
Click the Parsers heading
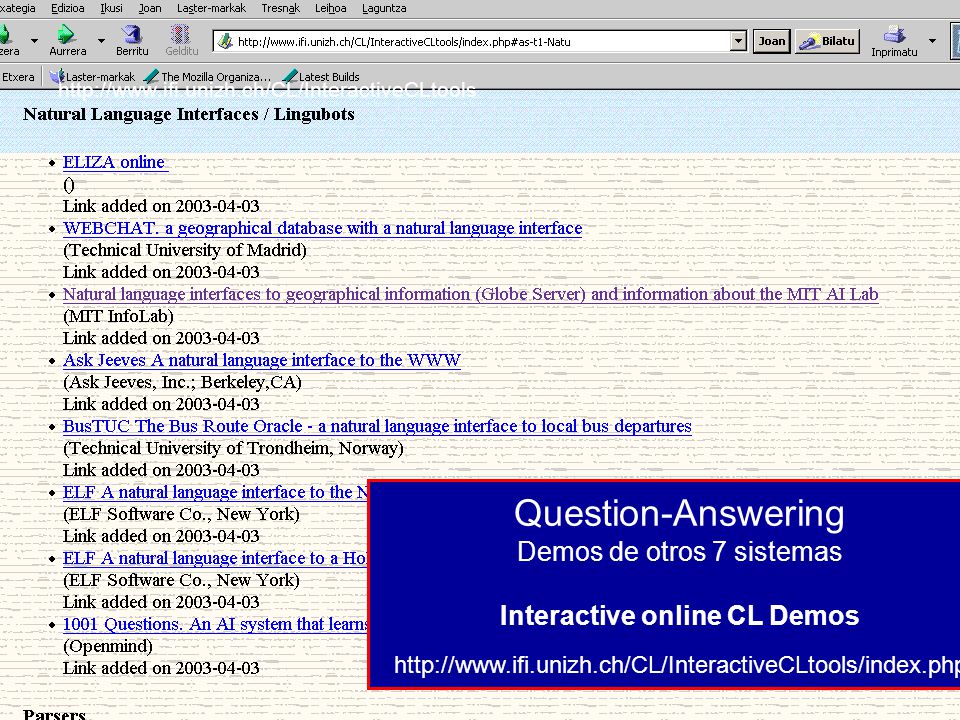54,714
